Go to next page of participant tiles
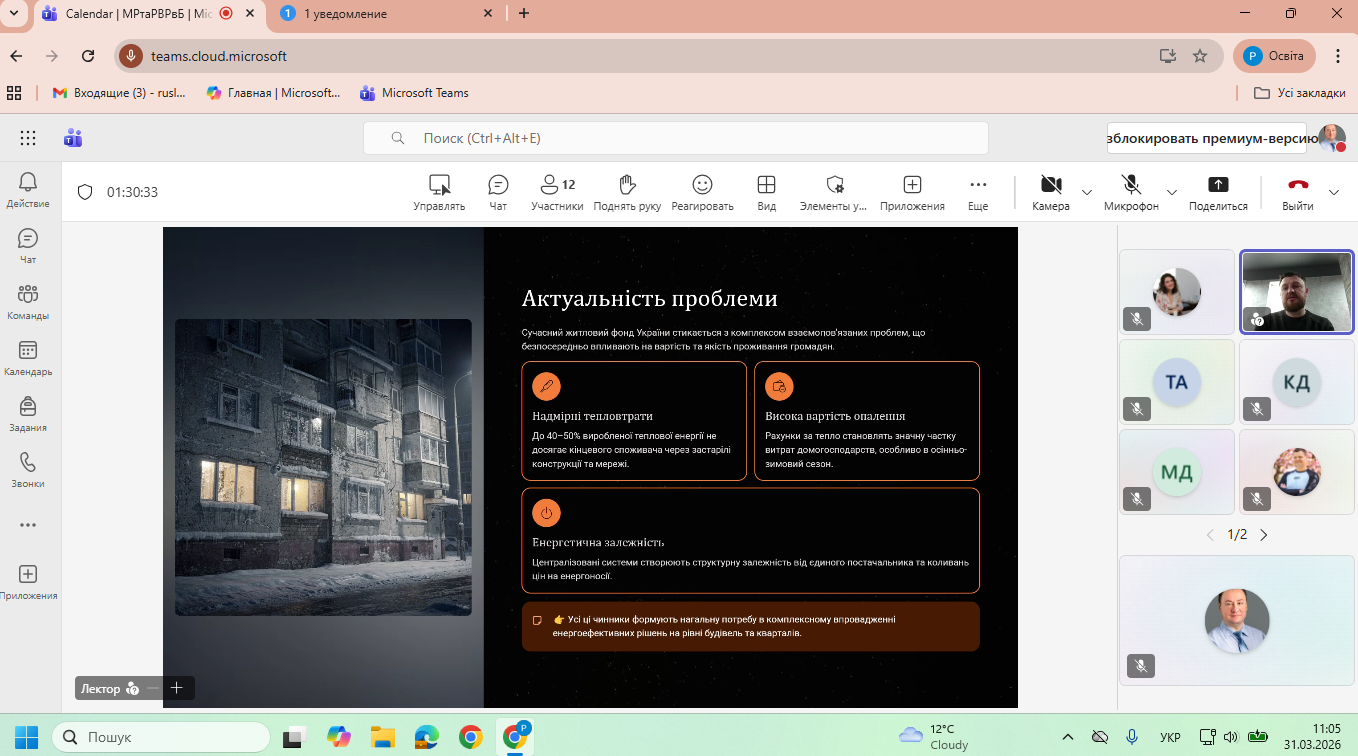Screen dimensions: 1358x756 pos(1264,535)
